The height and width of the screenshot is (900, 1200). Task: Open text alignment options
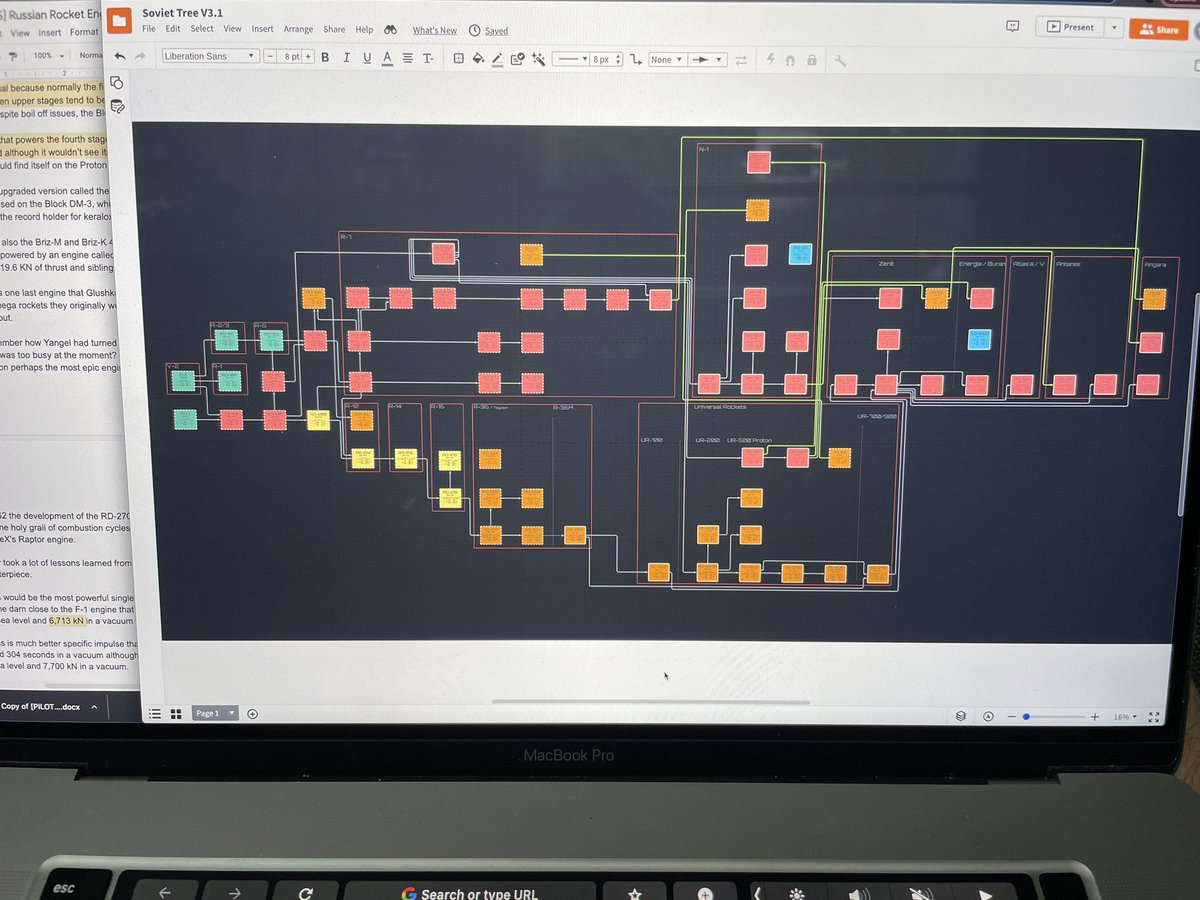[x=406, y=58]
